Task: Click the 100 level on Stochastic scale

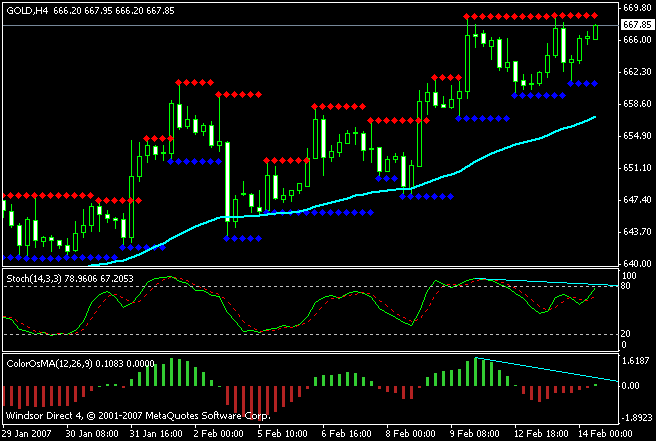Action: click(629, 276)
